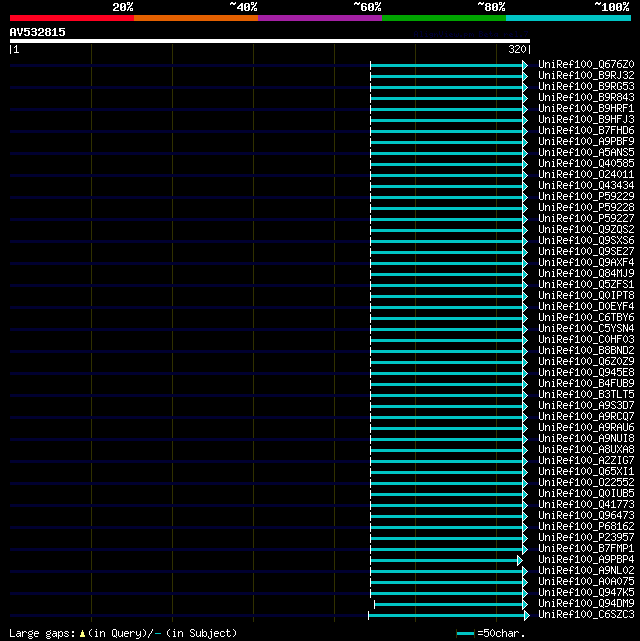The width and height of the screenshot is (640, 641).
Task: Select label UniRef100_Q945E8
Action: click(x=586, y=372)
